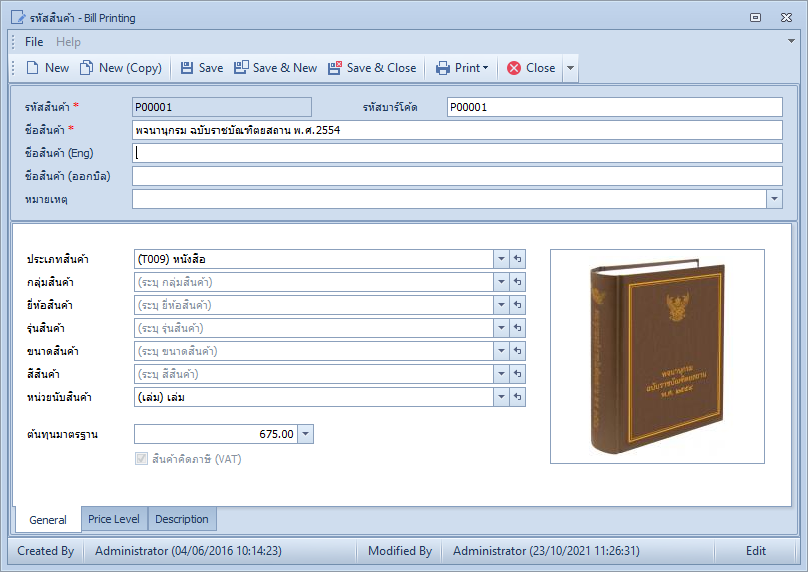This screenshot has height=572, width=808.
Task: Expand the หมายเหตุ dropdown arrow
Action: pyautogui.click(x=774, y=199)
